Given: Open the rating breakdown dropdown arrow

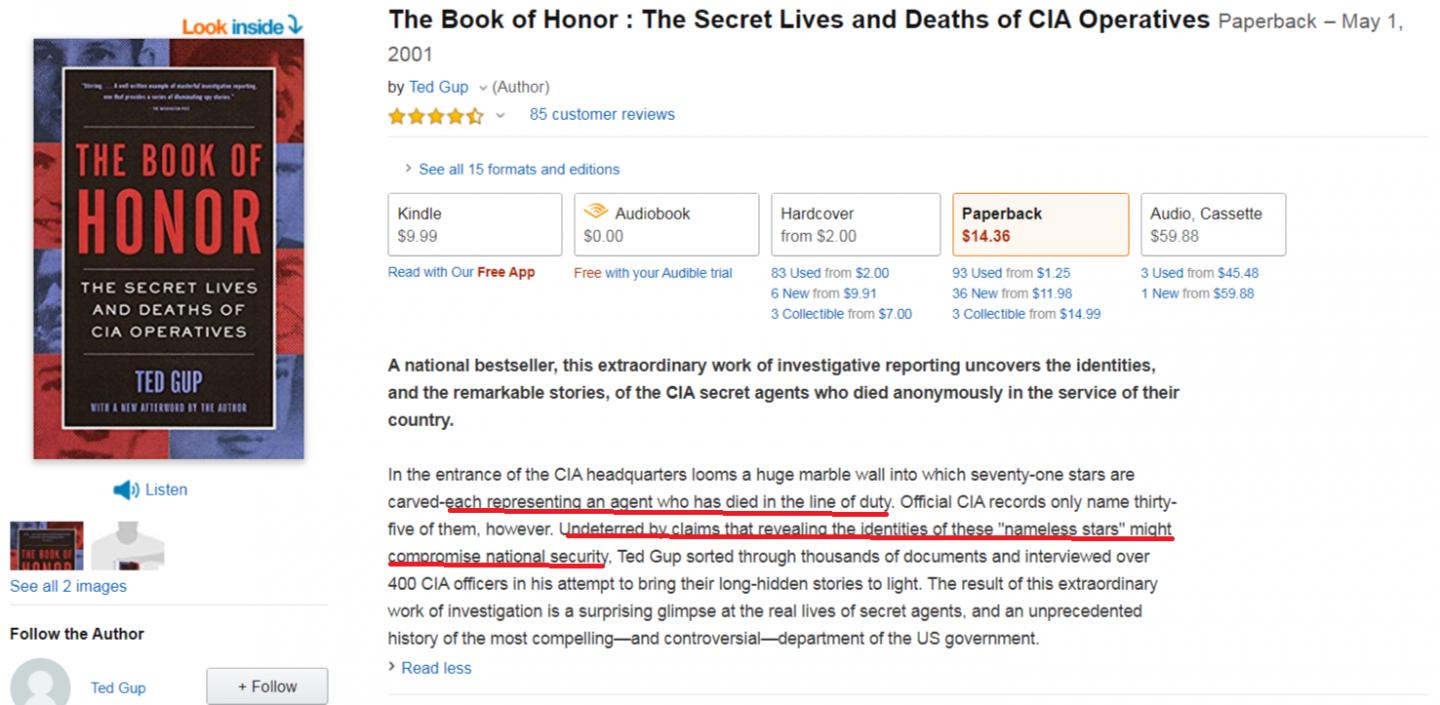Looking at the screenshot, I should pyautogui.click(x=500, y=116).
